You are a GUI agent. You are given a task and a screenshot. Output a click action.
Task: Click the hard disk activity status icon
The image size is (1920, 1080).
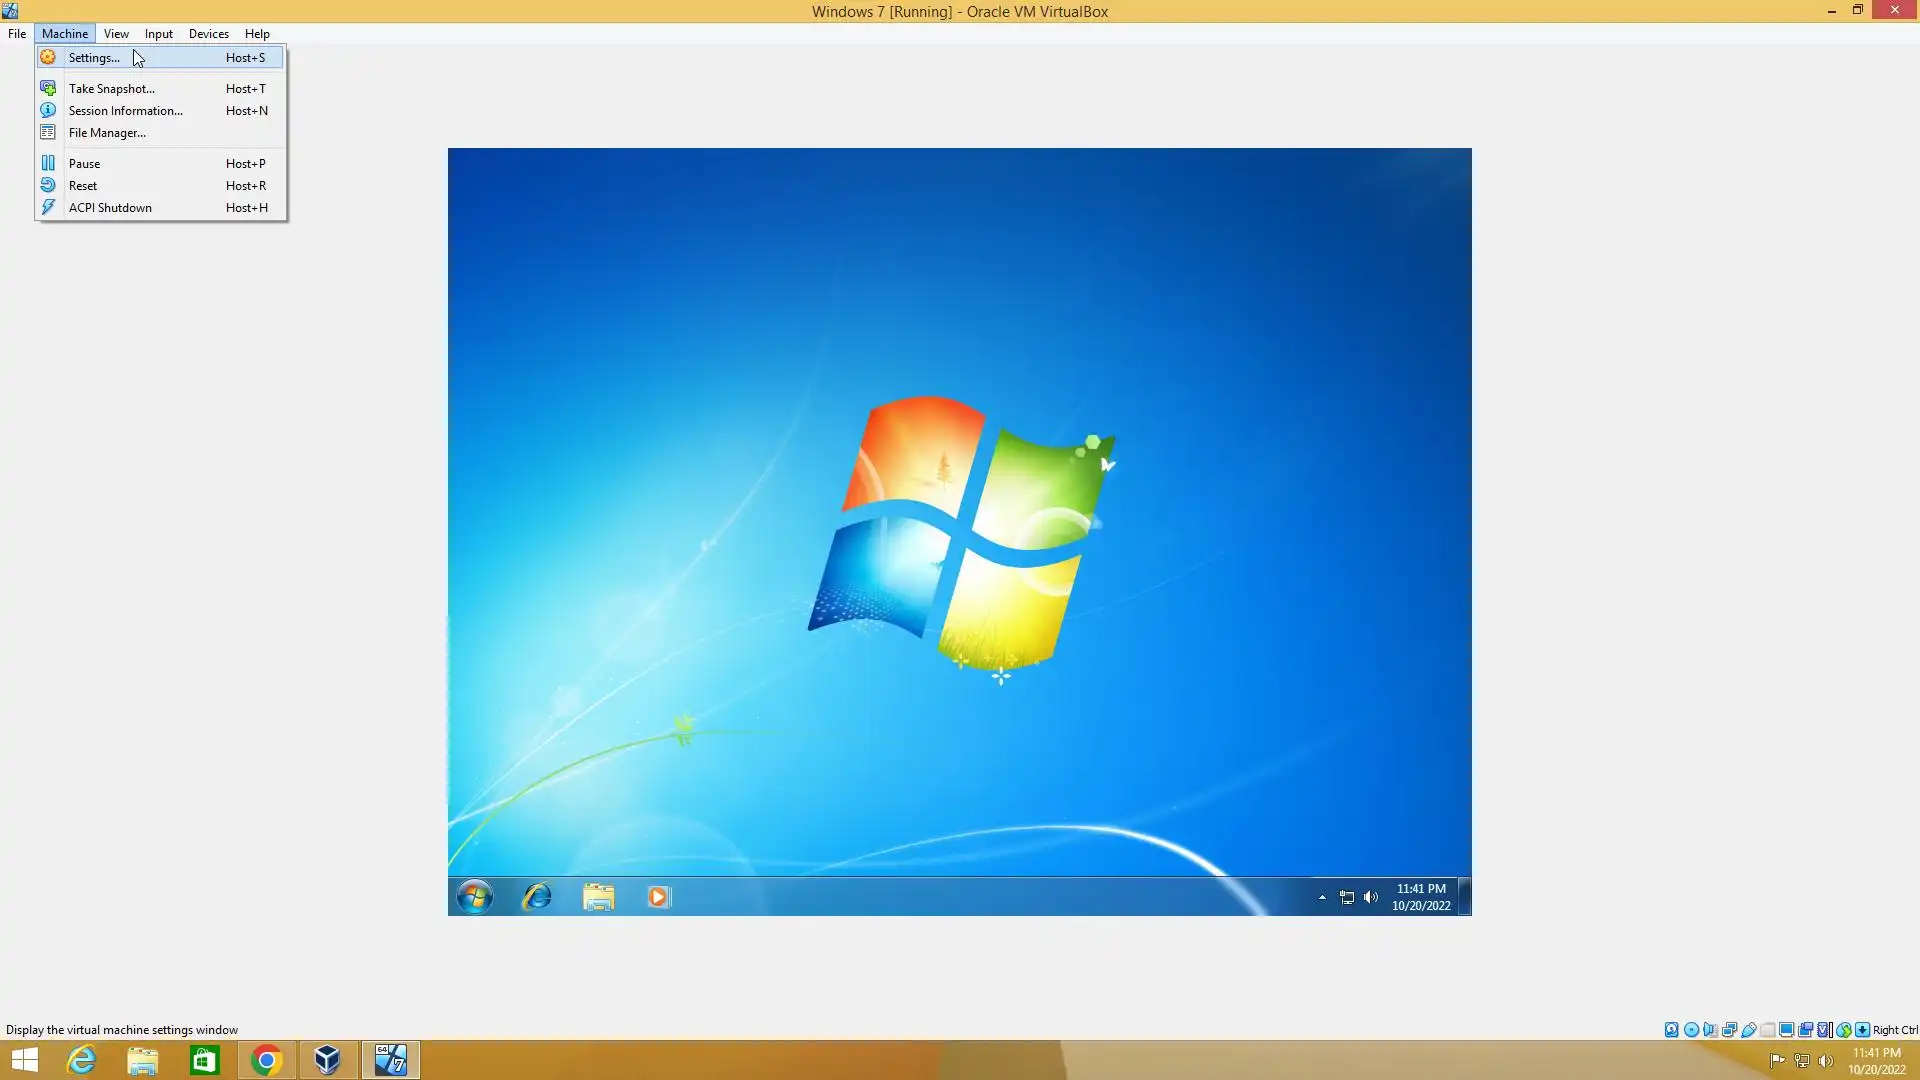[x=1671, y=1030]
